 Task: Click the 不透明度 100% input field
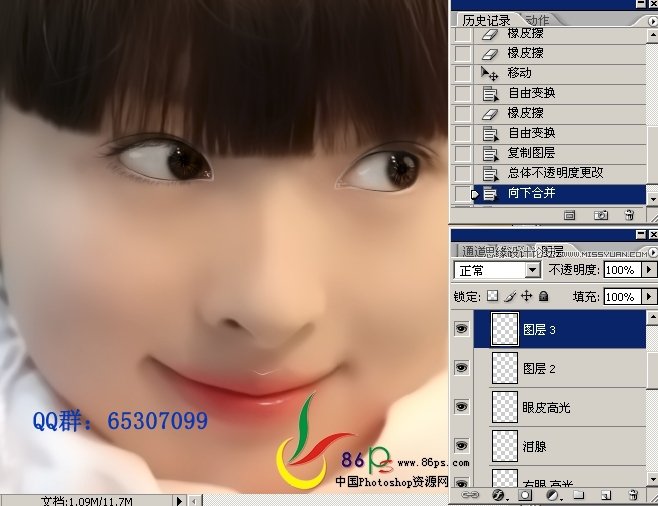[x=622, y=270]
